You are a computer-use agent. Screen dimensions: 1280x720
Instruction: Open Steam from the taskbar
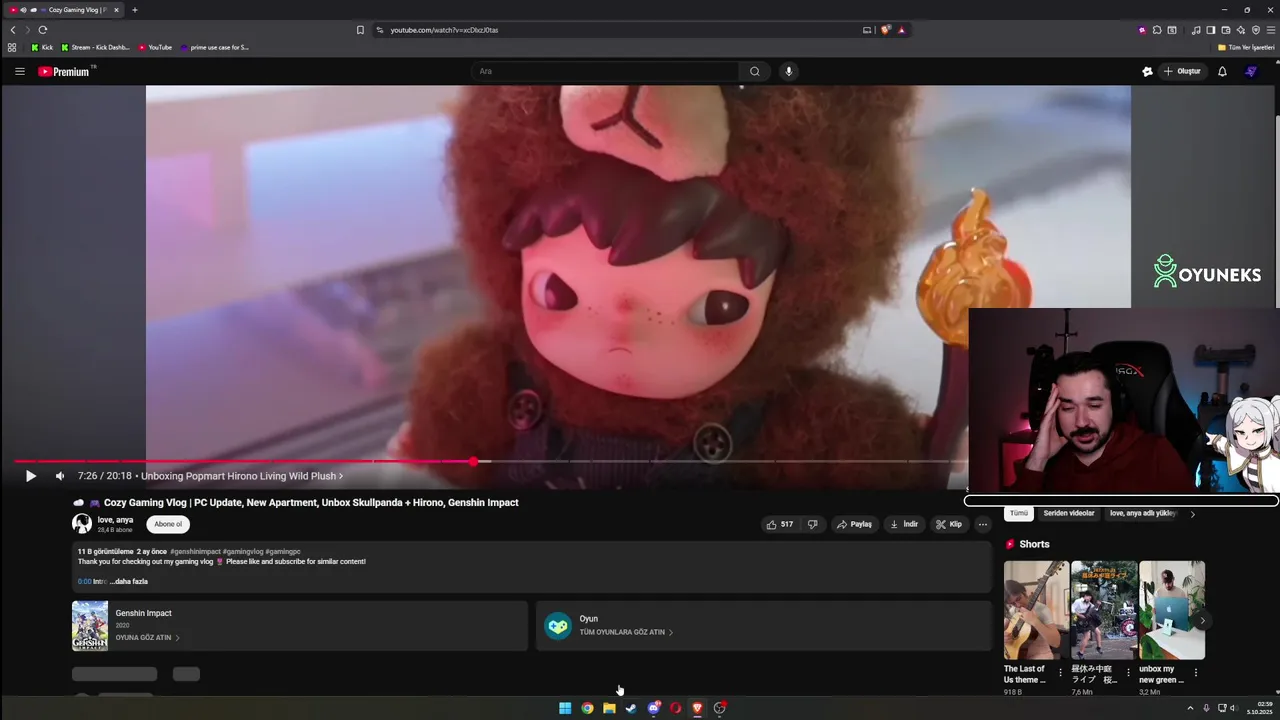click(631, 708)
